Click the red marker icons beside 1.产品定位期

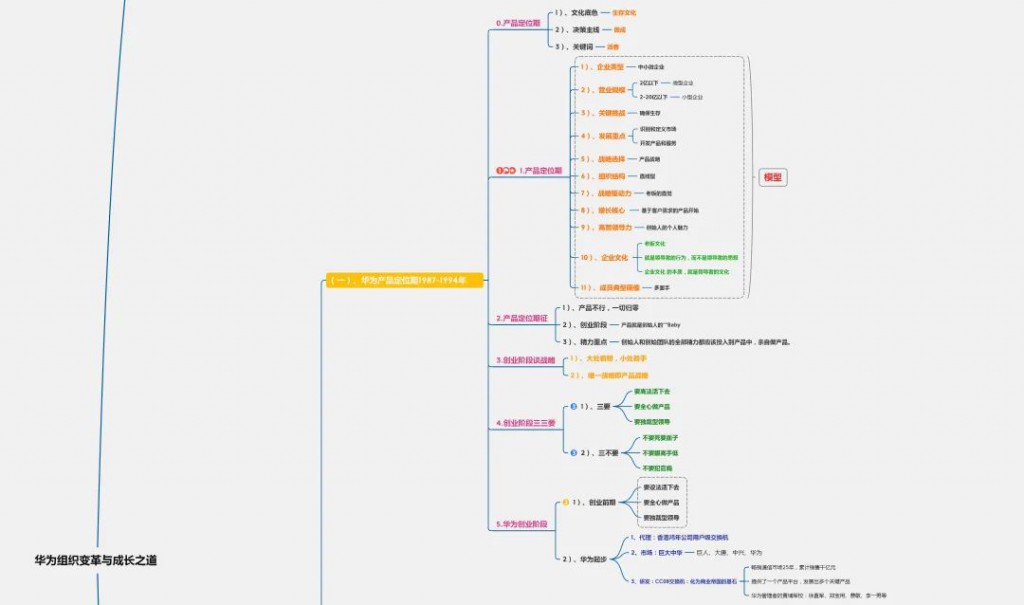[x=505, y=171]
